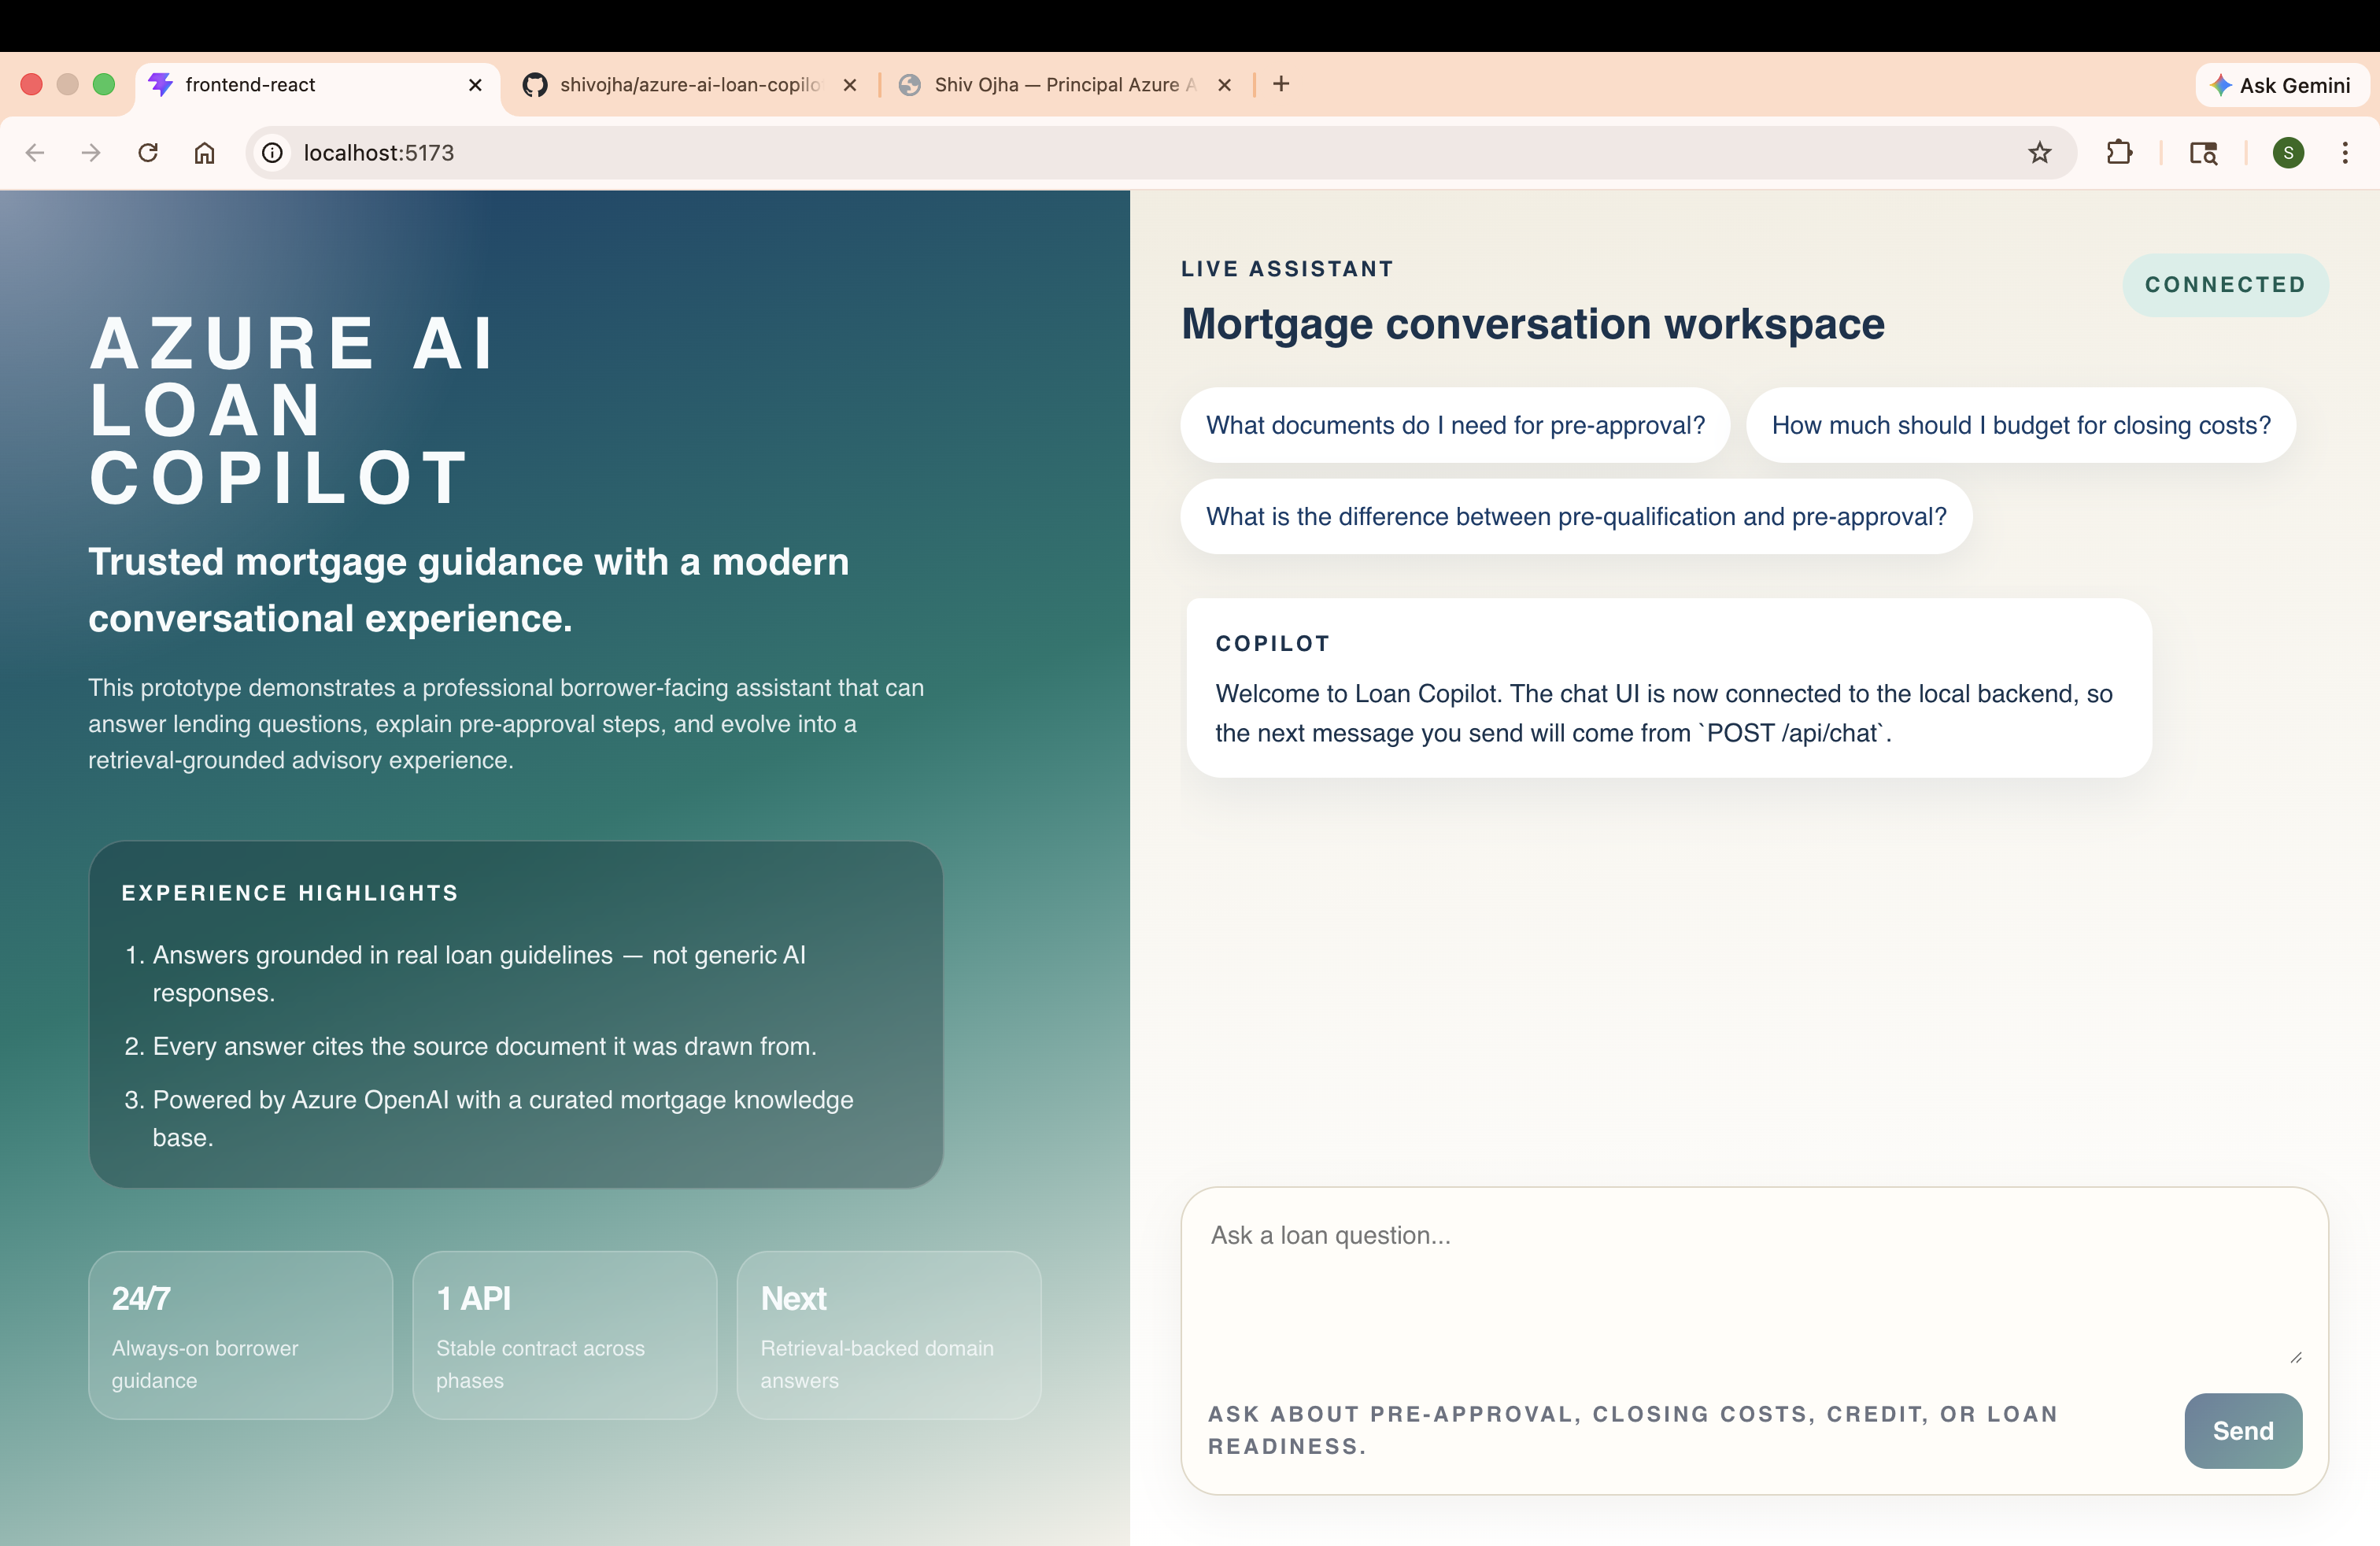The image size is (2380, 1546).
Task: Close the Shiv Ojha tab
Action: [x=1224, y=85]
